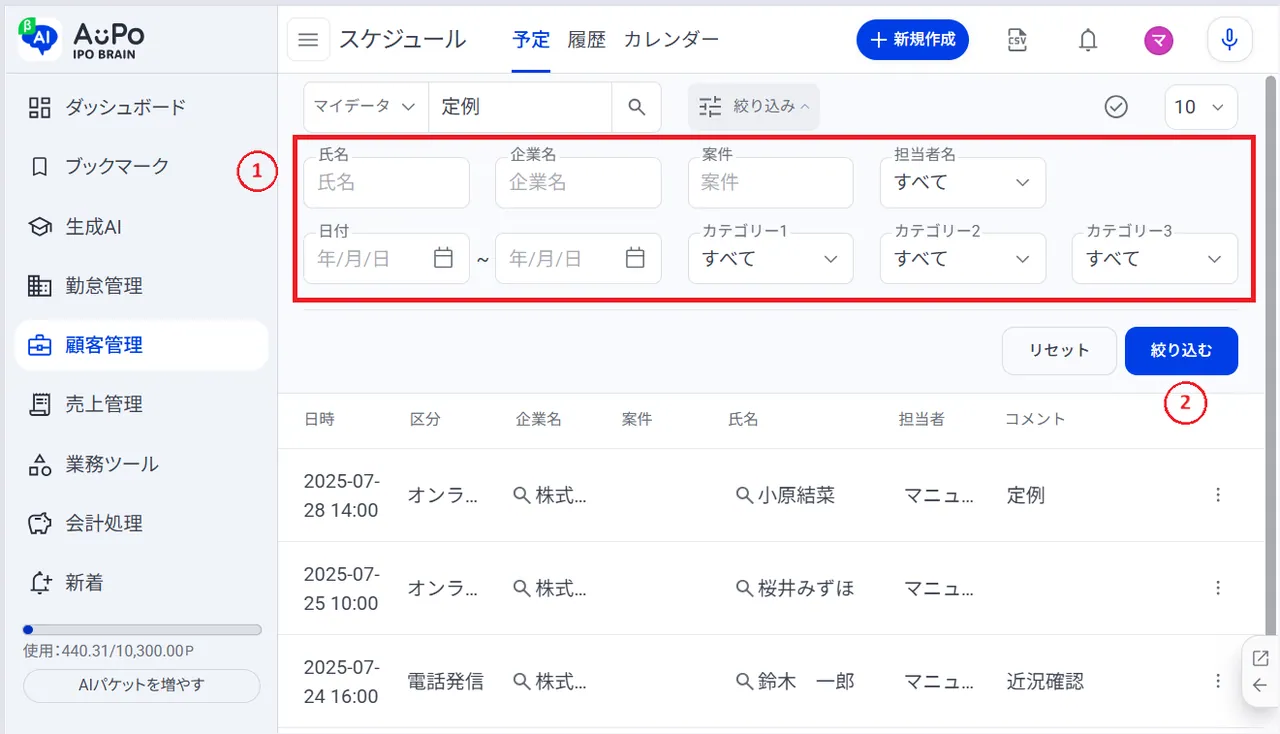Open the row menu for 小原結菜
Image resolution: width=1280 pixels, height=734 pixels.
pos(1218,495)
